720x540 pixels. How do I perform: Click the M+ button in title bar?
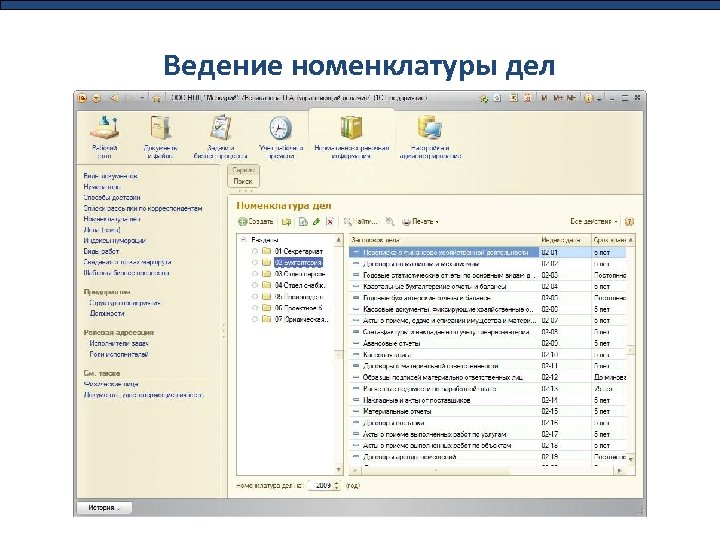[558, 98]
